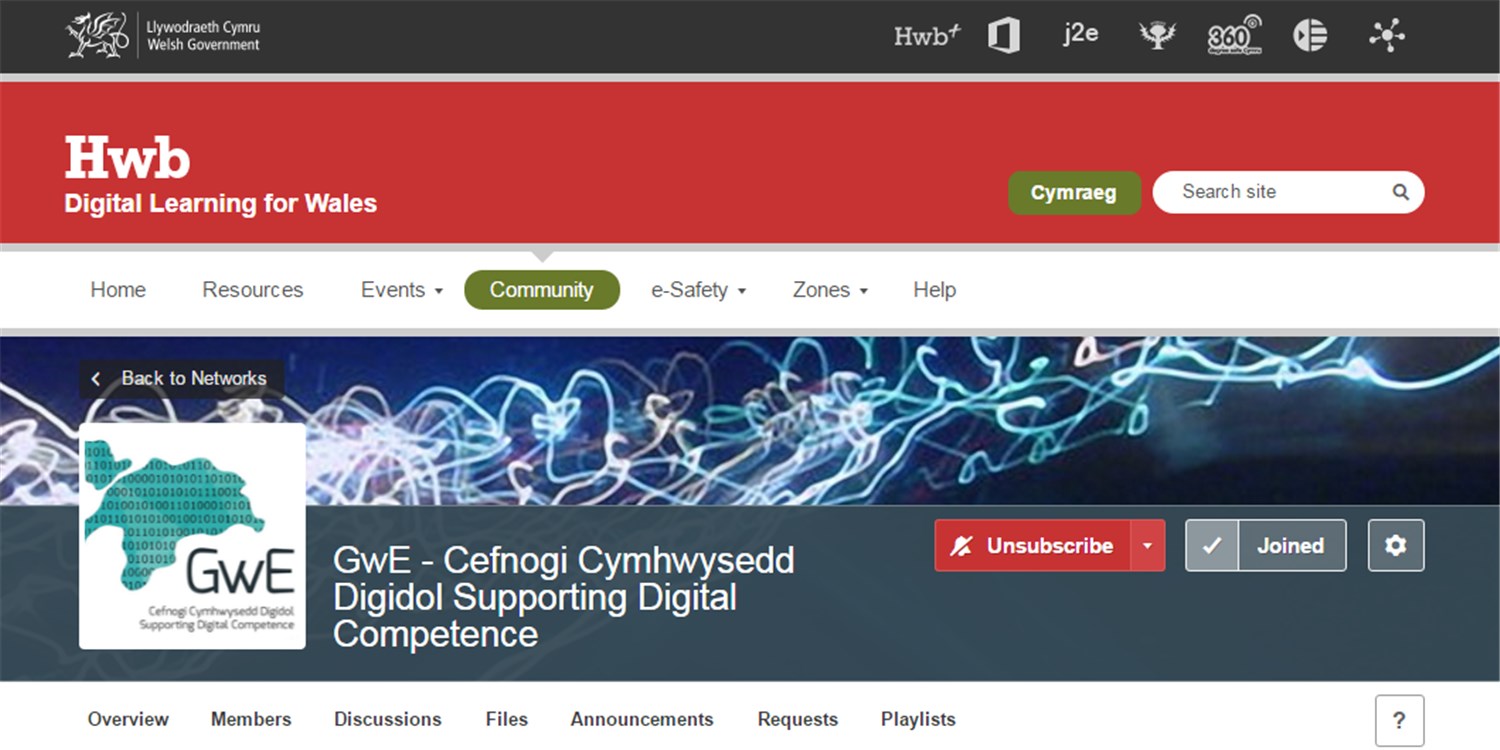Switch to the Members tab
Image resolution: width=1500 pixels, height=750 pixels.
click(251, 719)
